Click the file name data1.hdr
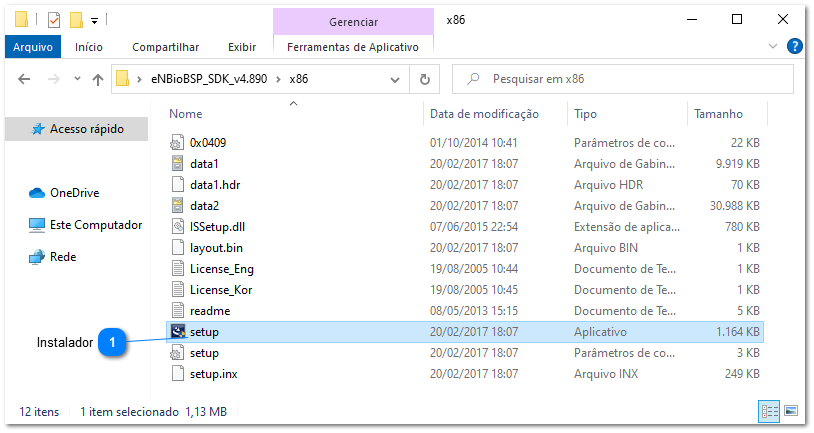 point(215,185)
